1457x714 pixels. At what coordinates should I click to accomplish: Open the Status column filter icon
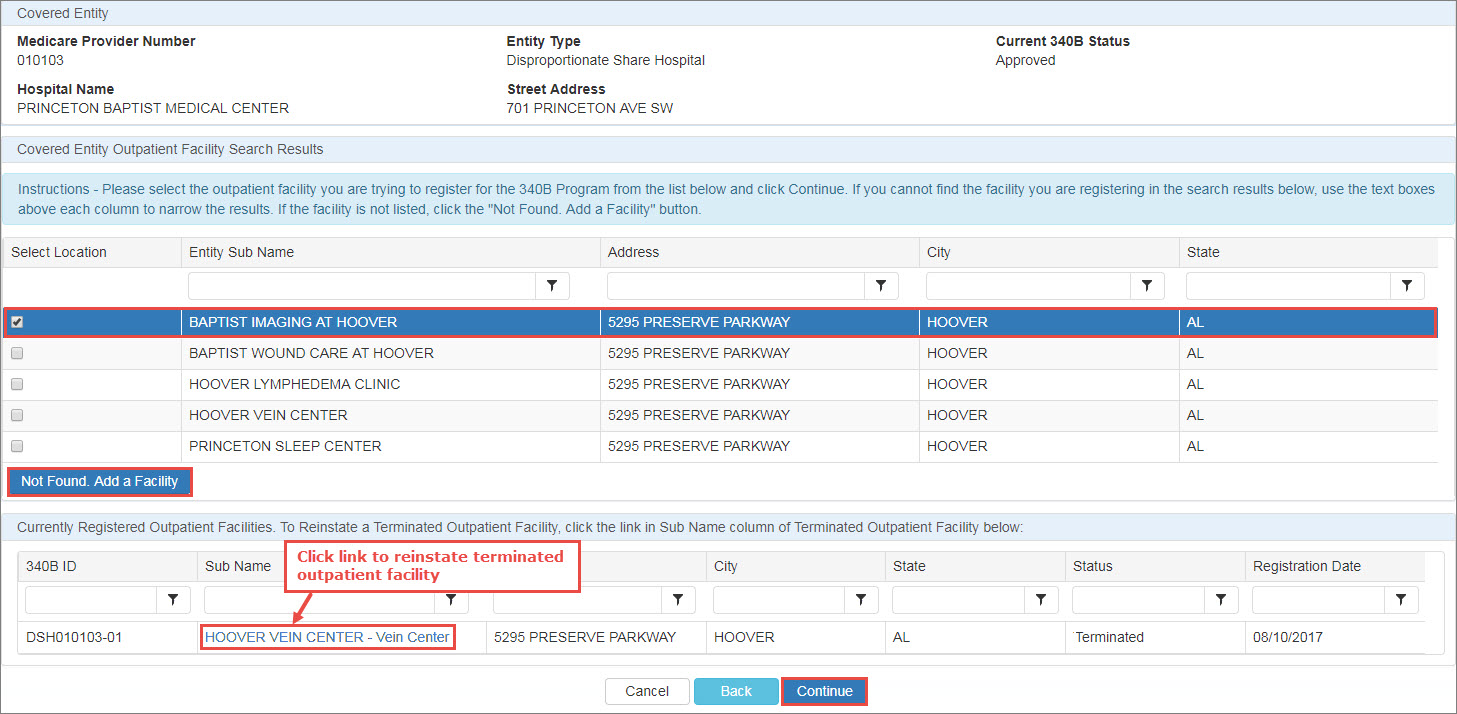1221,599
